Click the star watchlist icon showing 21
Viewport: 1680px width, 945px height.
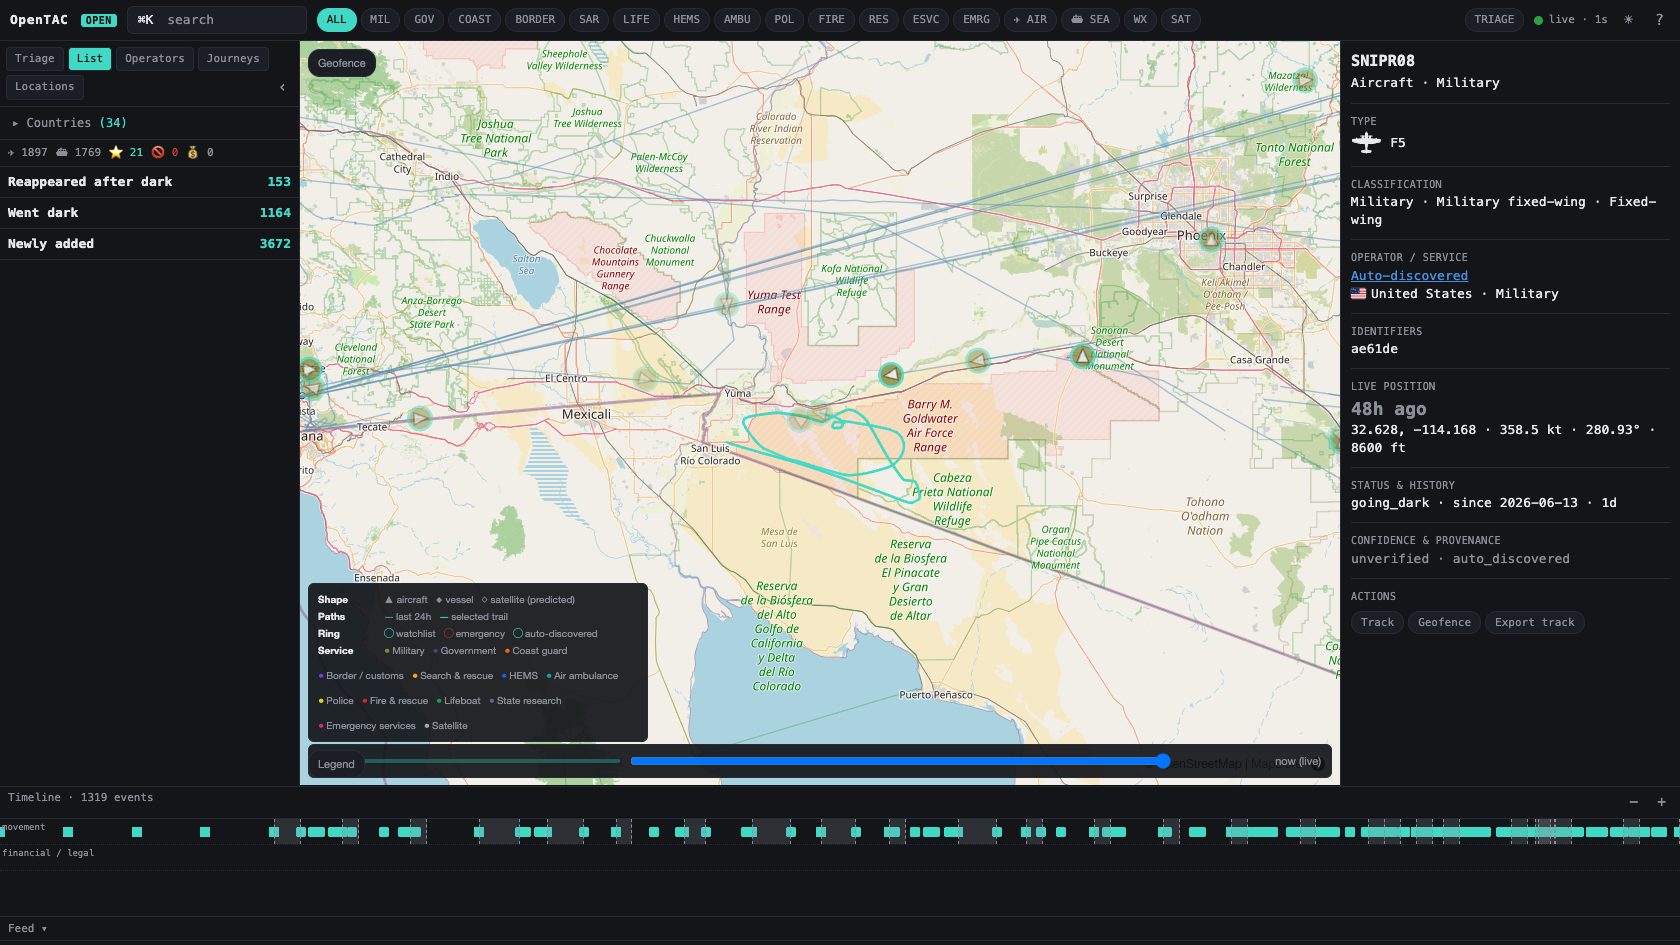pos(116,152)
